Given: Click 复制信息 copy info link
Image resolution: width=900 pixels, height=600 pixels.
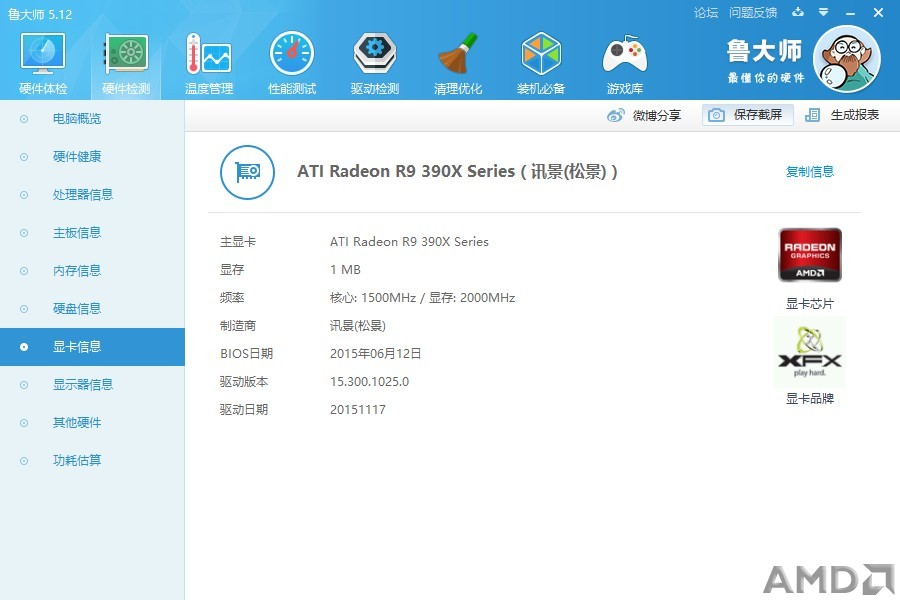Looking at the screenshot, I should pyautogui.click(x=809, y=171).
